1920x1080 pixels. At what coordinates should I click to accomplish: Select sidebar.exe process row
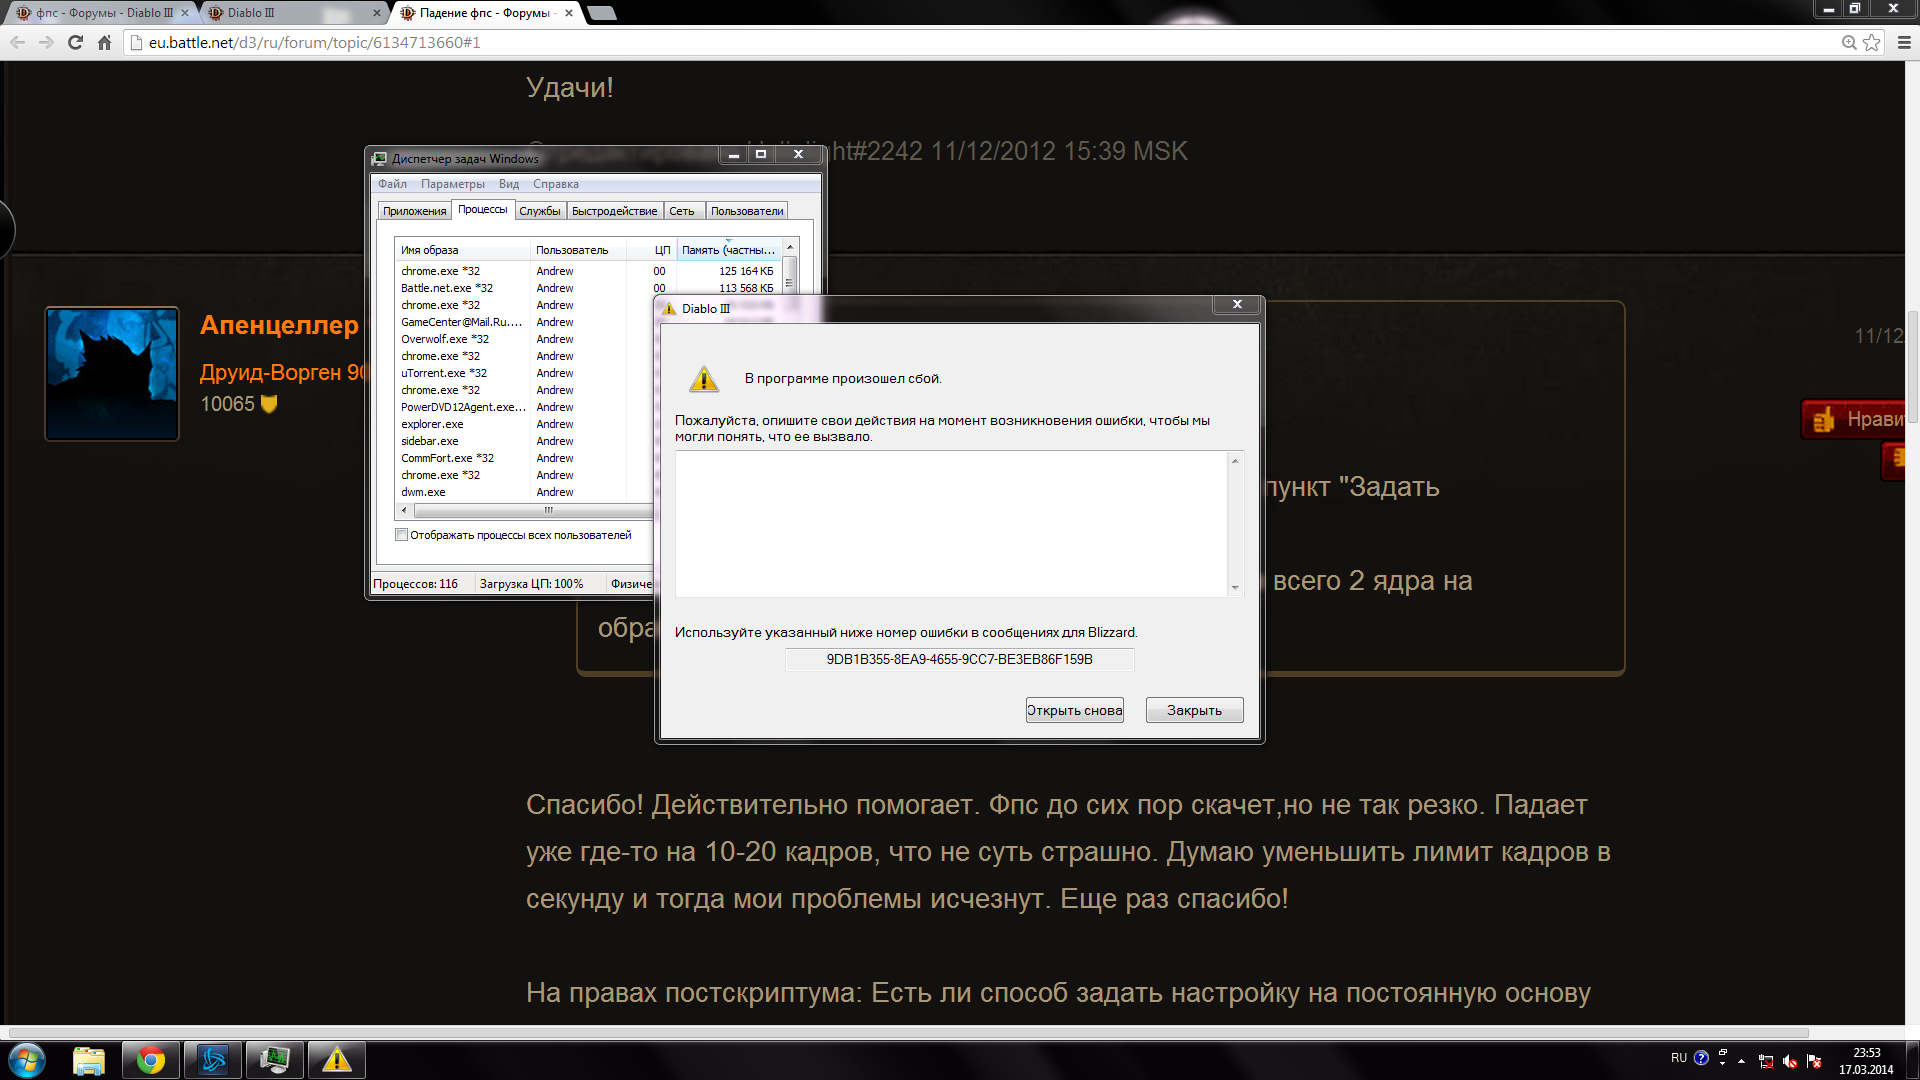pos(524,441)
